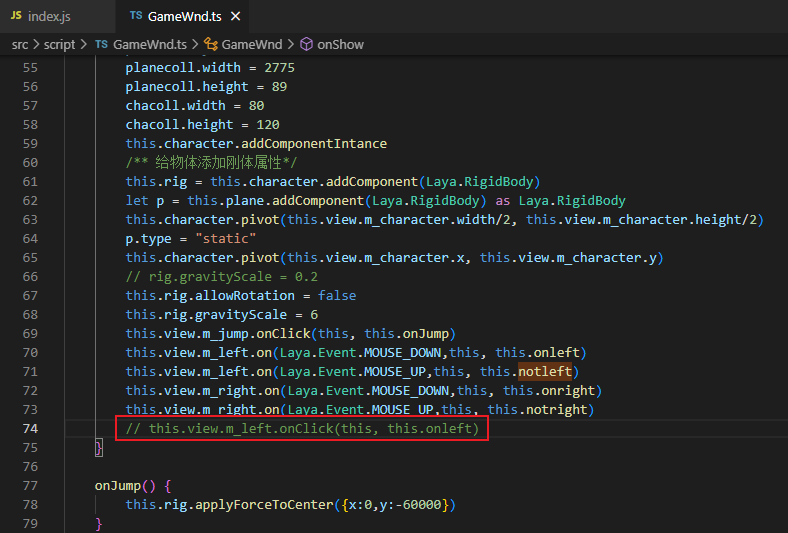
Task: Close the GameWnd.ts tab
Action: [x=235, y=16]
